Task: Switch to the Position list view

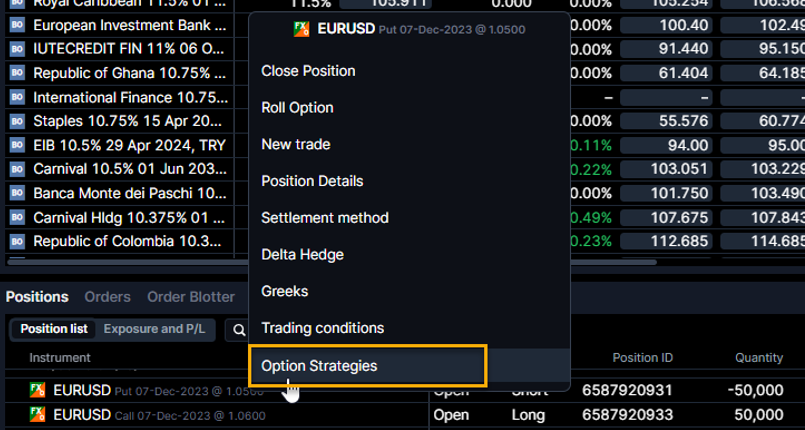Action: [x=54, y=329]
